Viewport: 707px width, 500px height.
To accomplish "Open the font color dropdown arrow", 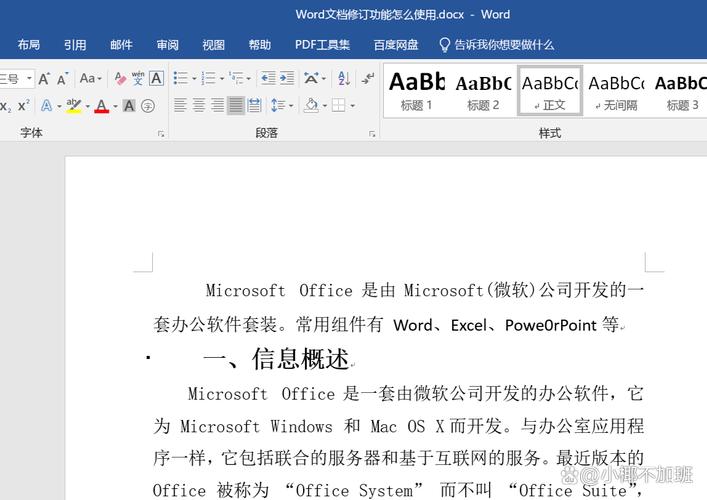I will (115, 106).
